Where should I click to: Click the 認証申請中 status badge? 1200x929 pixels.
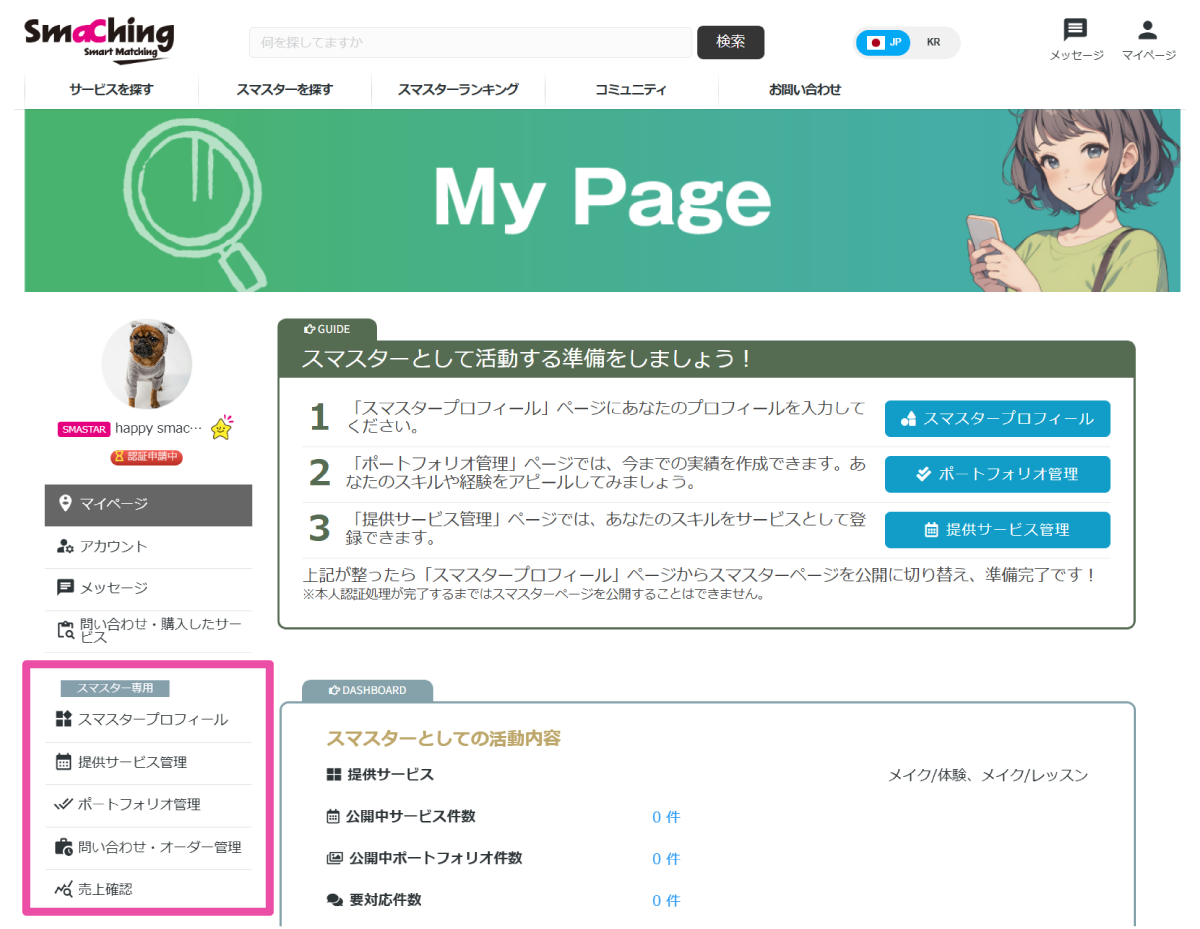coord(146,457)
